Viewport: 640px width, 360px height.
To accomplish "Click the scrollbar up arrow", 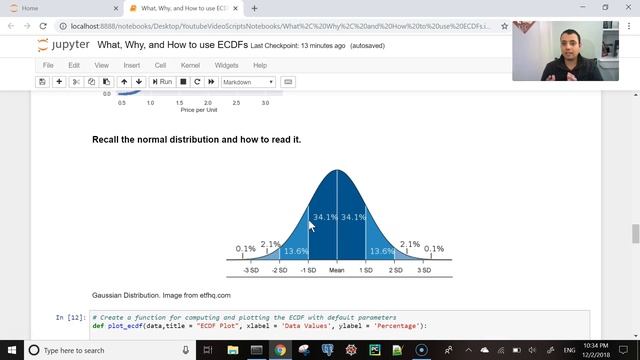I will pyautogui.click(x=636, y=95).
